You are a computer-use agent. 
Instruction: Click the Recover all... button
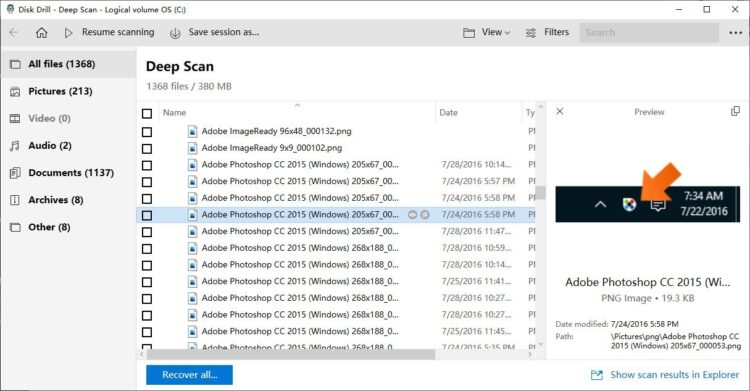(x=189, y=375)
